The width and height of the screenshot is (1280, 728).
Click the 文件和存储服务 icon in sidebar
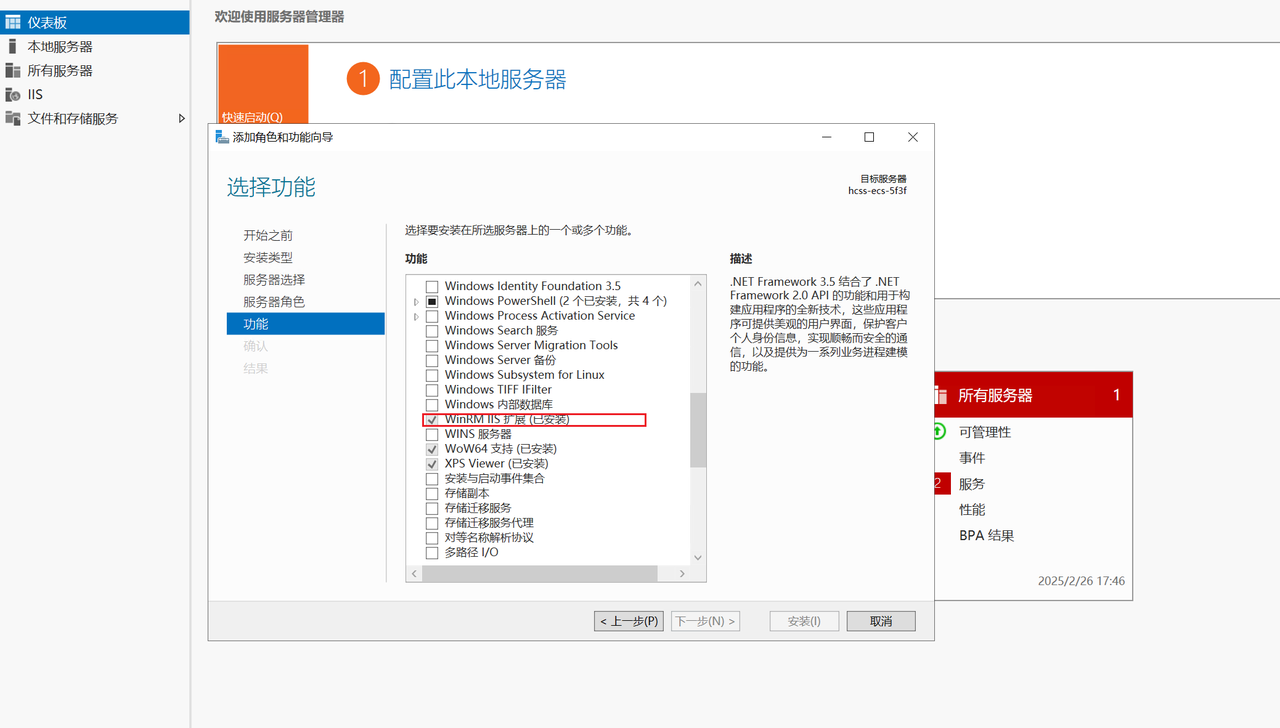pyautogui.click(x=13, y=118)
